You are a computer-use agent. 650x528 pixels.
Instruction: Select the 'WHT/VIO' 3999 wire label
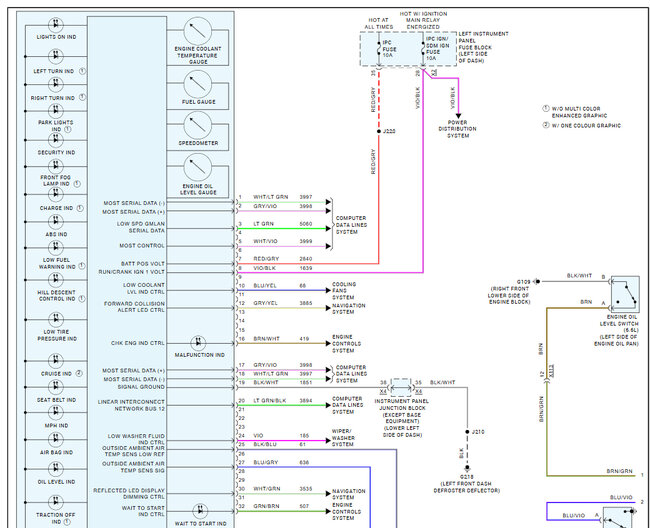tap(265, 241)
